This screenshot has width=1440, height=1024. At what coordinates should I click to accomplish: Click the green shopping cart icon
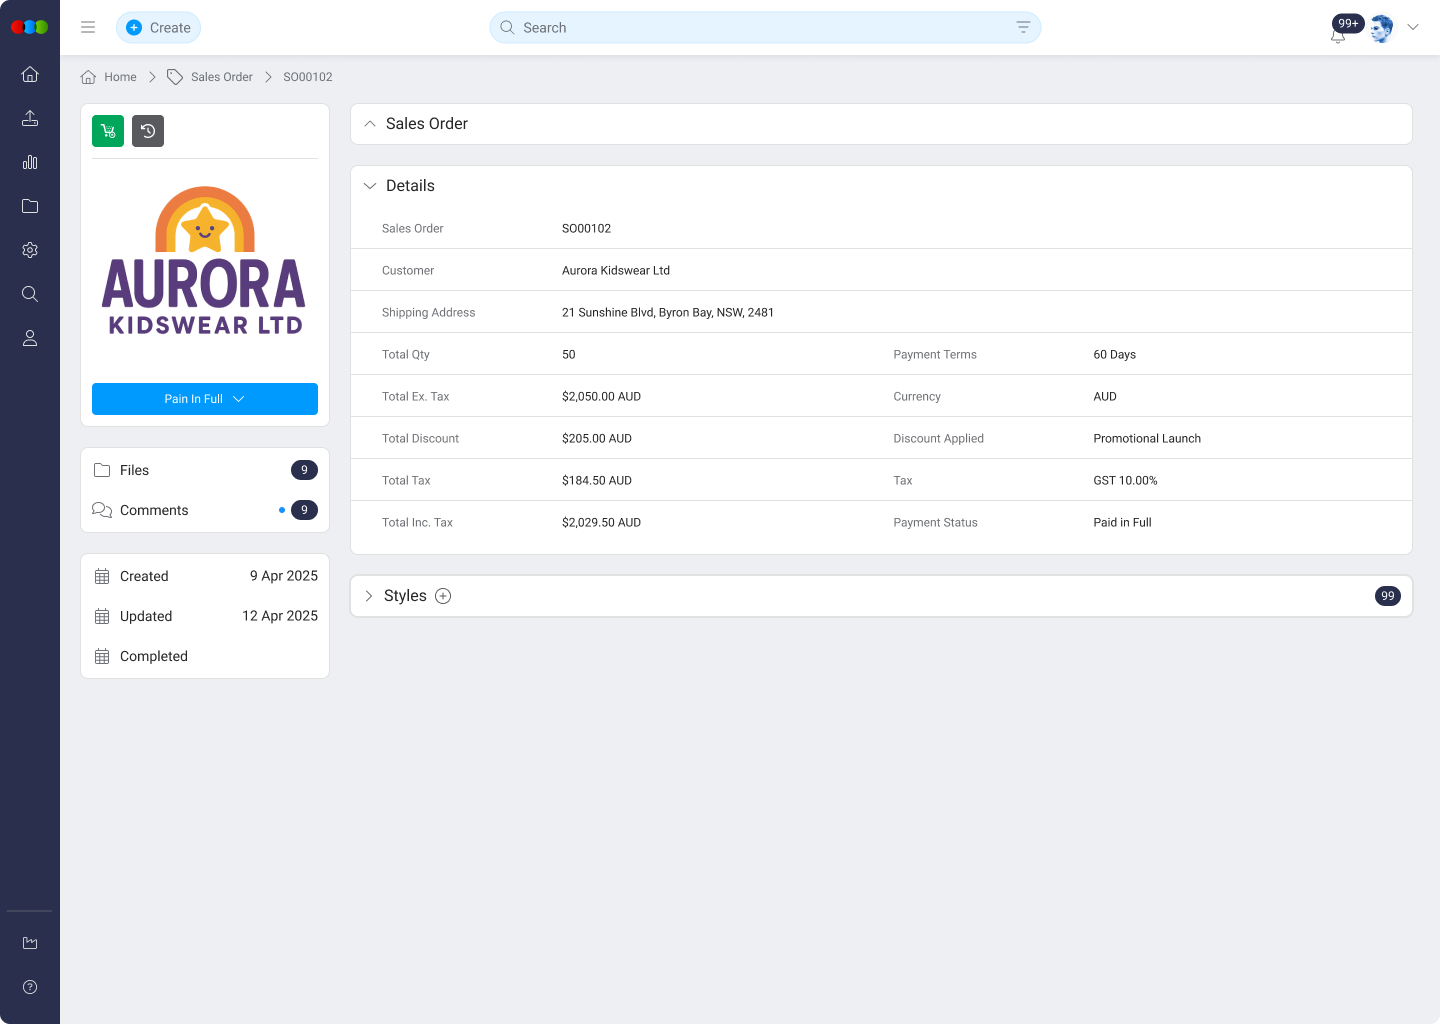click(108, 131)
